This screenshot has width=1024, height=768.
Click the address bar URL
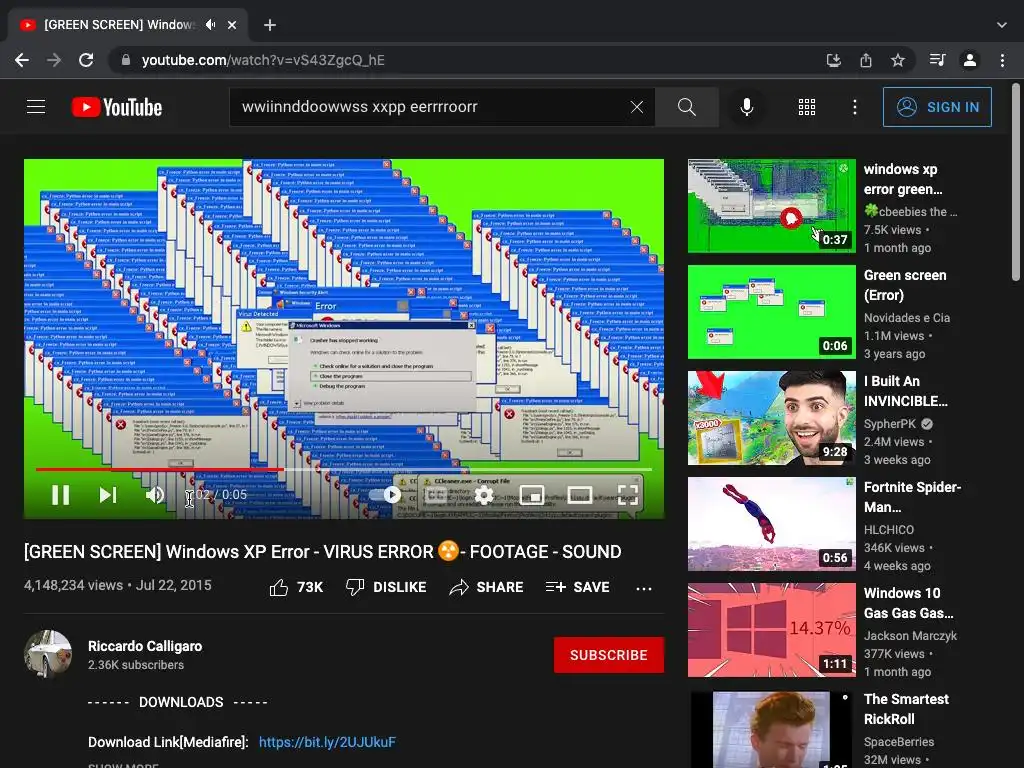point(263,60)
